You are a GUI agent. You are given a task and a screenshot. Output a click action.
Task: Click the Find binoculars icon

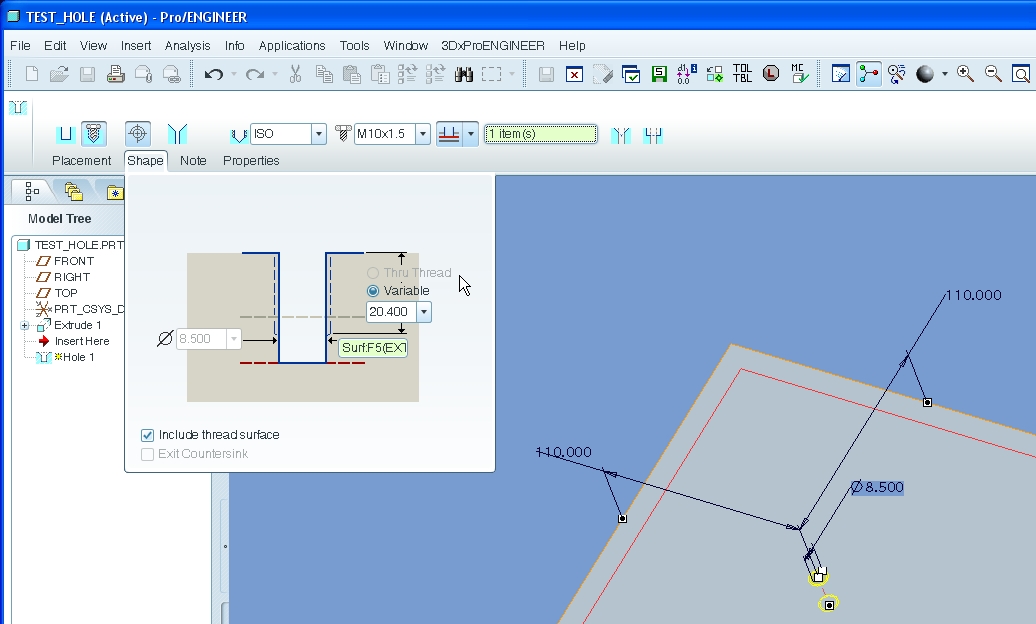point(464,73)
